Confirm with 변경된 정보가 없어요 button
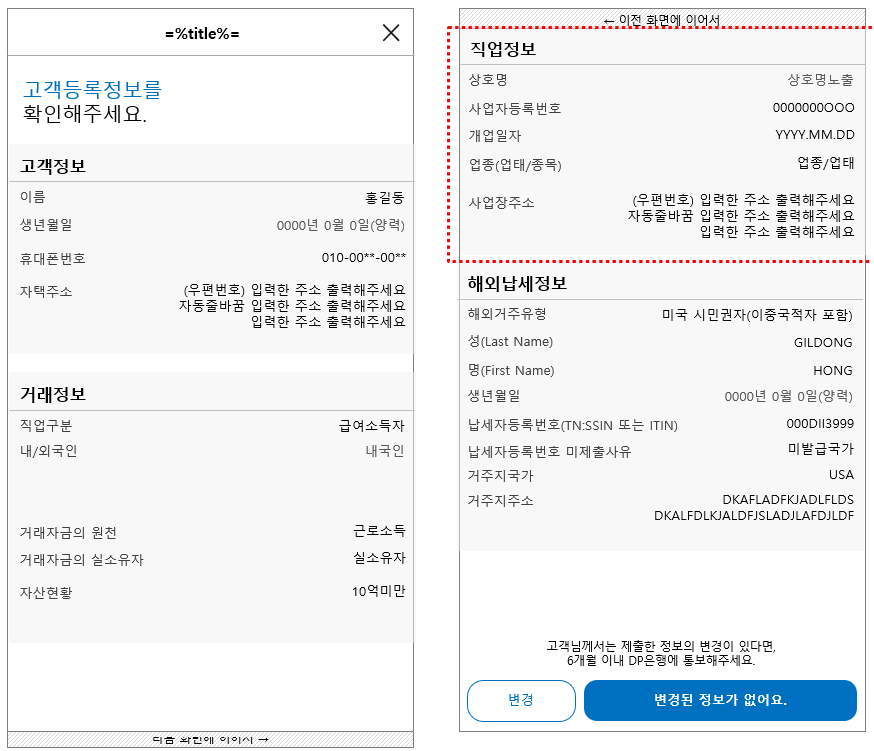This screenshot has height=751, width=874. pyautogui.click(x=720, y=700)
